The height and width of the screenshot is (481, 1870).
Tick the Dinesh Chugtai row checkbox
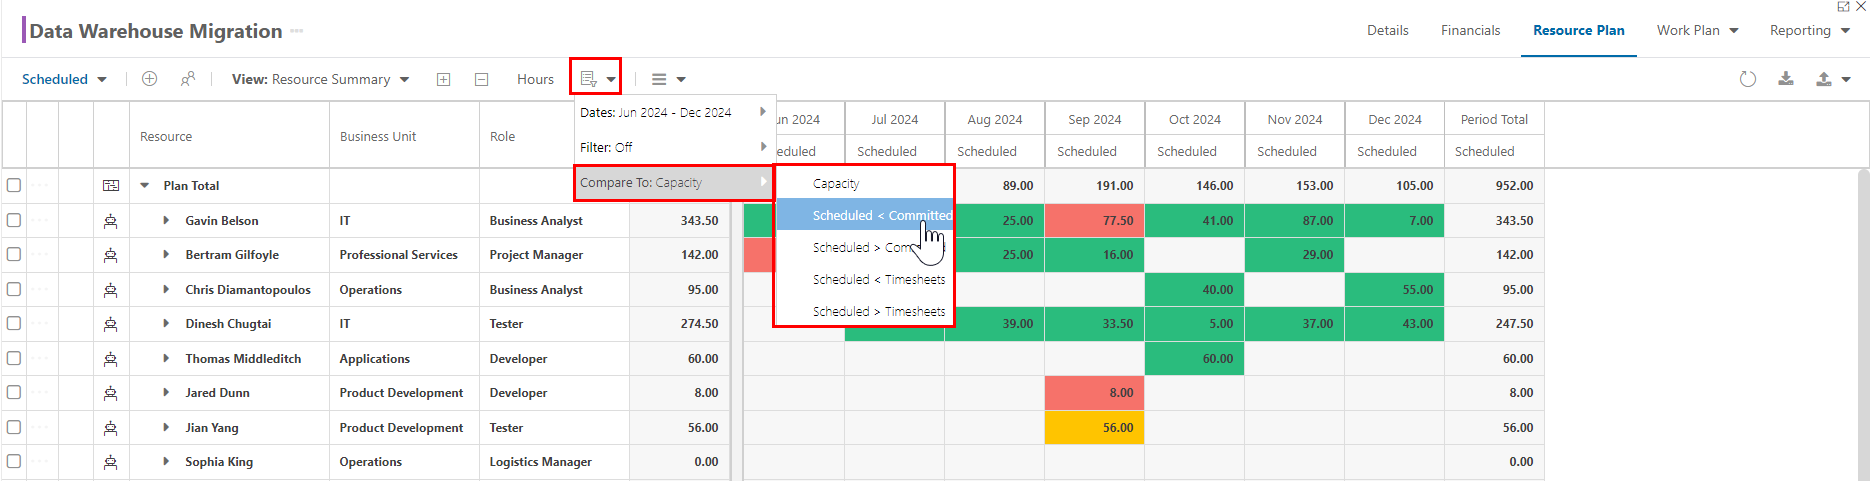click(x=14, y=323)
